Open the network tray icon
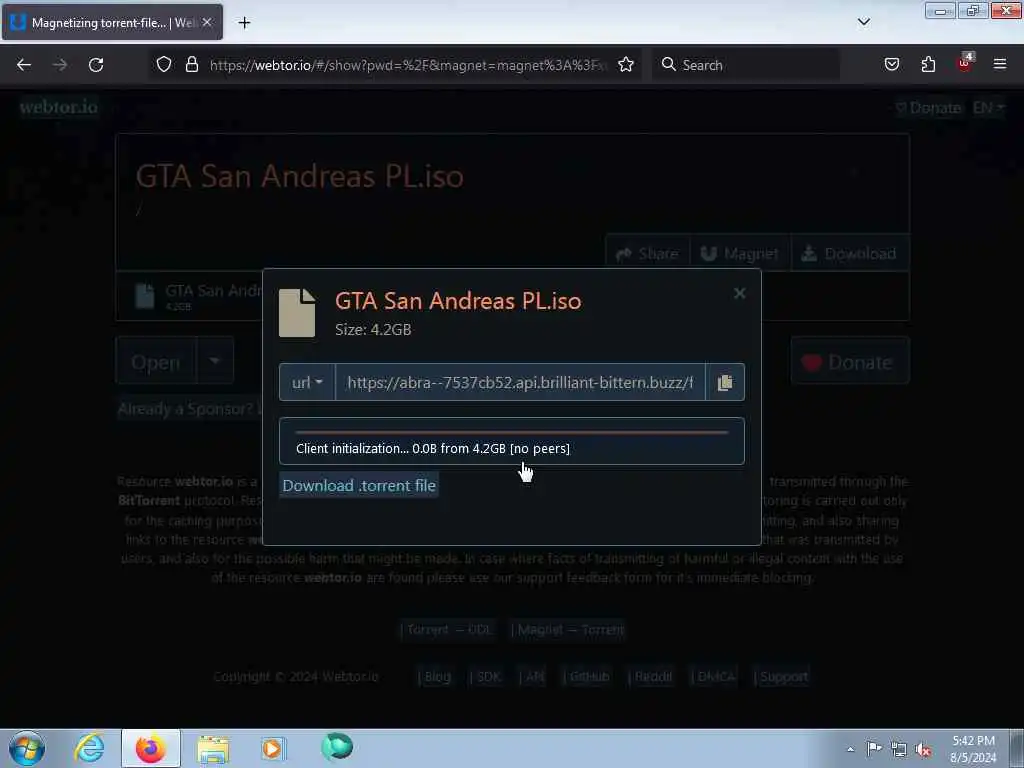 click(899, 749)
